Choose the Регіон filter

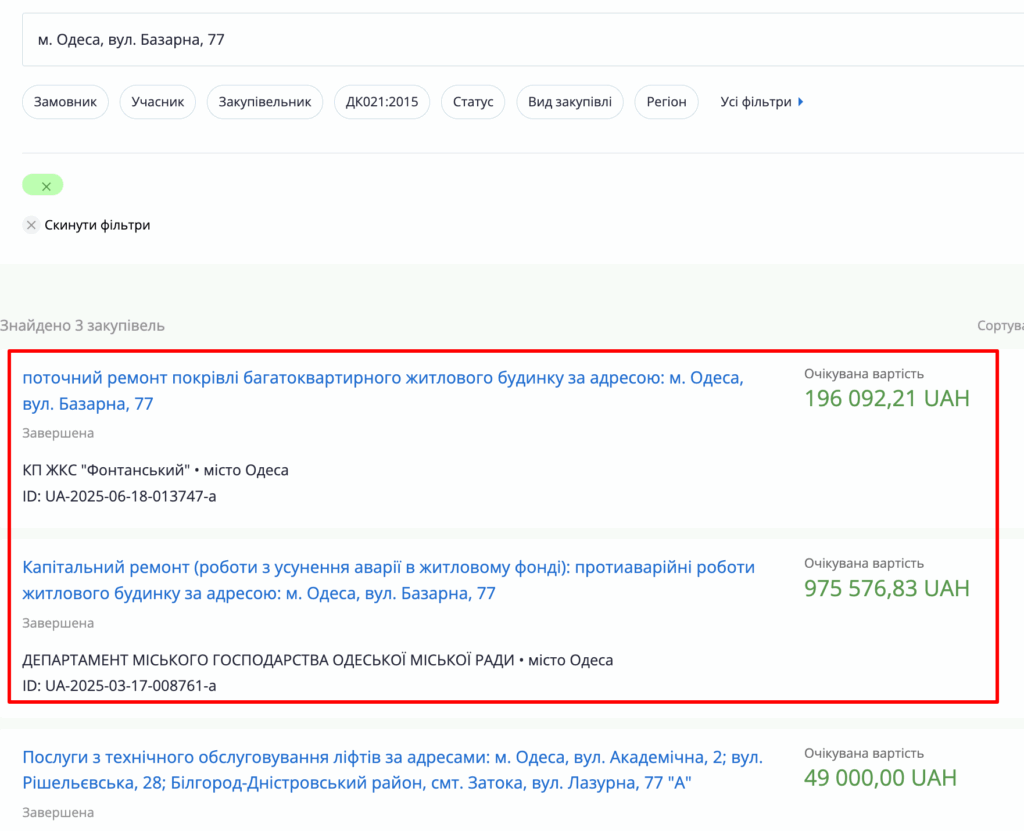pyautogui.click(x=666, y=102)
